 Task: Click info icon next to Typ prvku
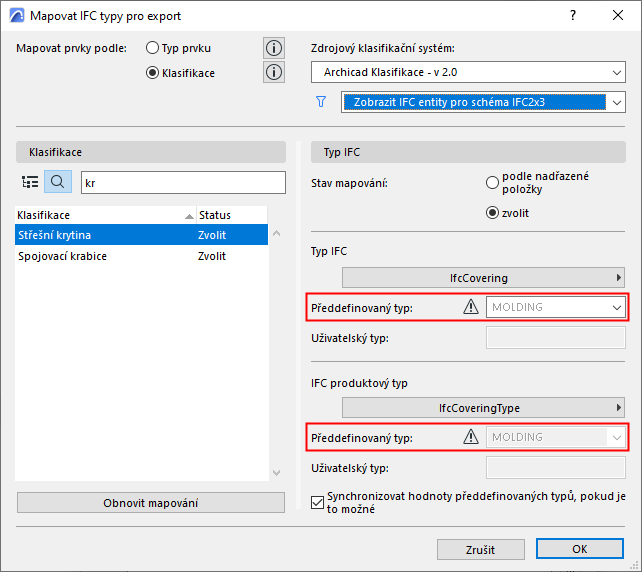(x=273, y=48)
